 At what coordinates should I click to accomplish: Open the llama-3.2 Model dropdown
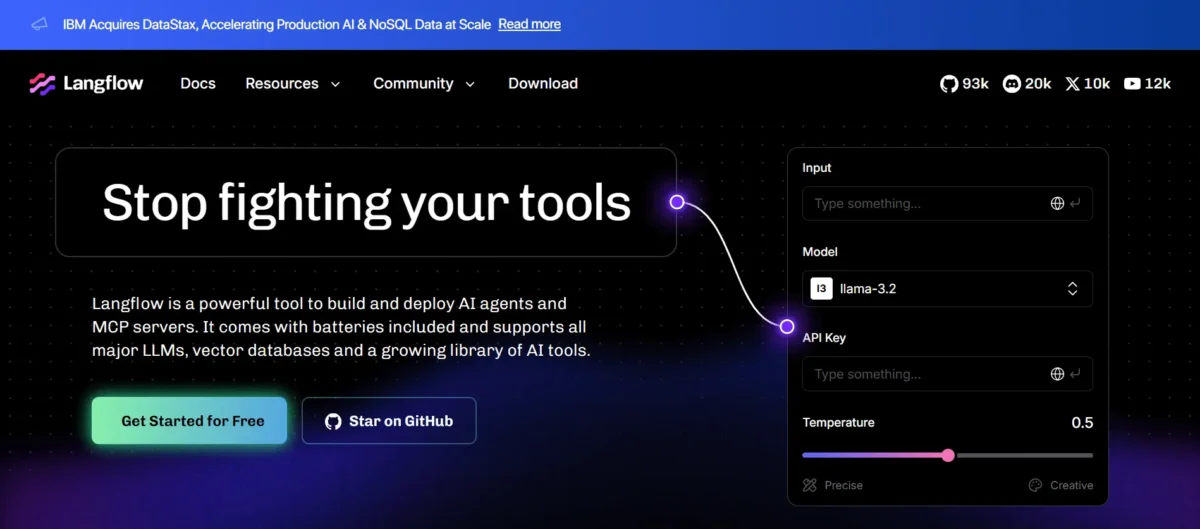click(x=946, y=289)
